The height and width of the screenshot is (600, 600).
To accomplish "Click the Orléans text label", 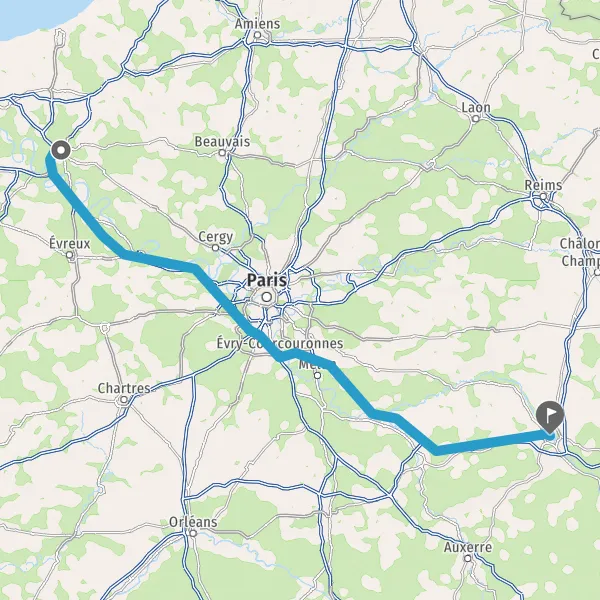I will (193, 522).
